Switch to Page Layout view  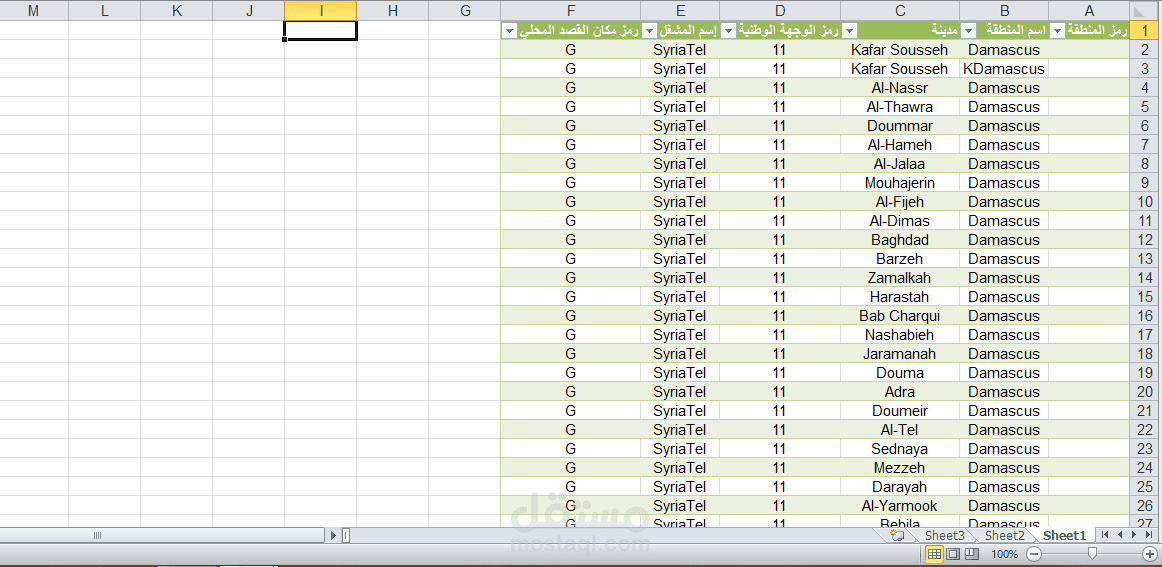click(x=953, y=554)
